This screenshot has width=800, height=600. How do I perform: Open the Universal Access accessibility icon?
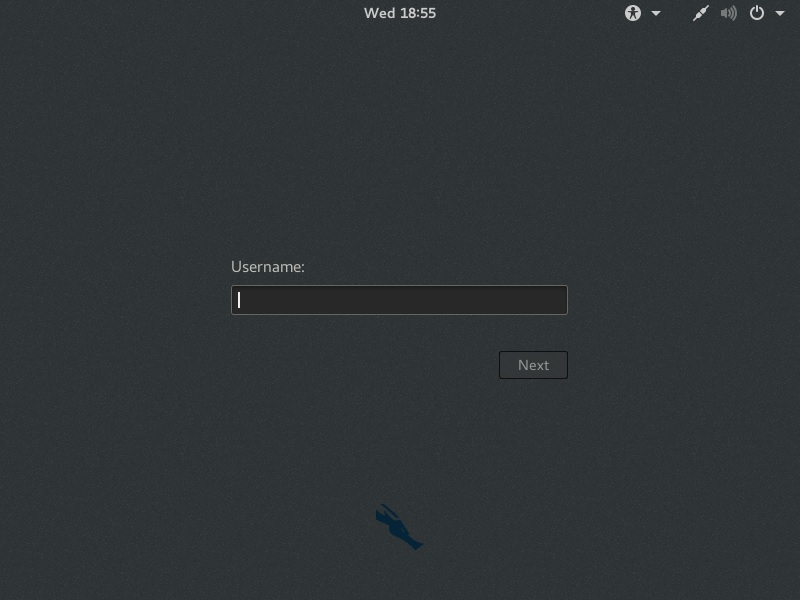click(633, 13)
